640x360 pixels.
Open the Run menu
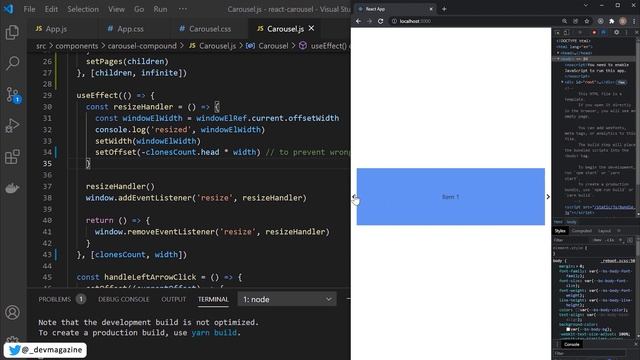(x=160, y=9)
